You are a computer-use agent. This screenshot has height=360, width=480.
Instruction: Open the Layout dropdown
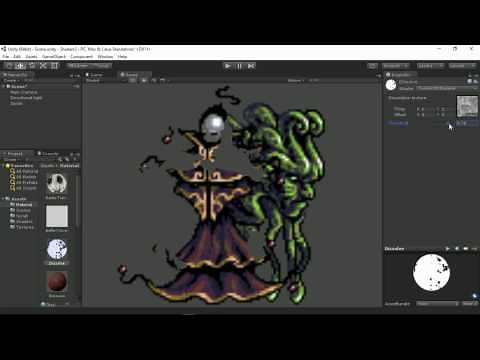pos(462,66)
